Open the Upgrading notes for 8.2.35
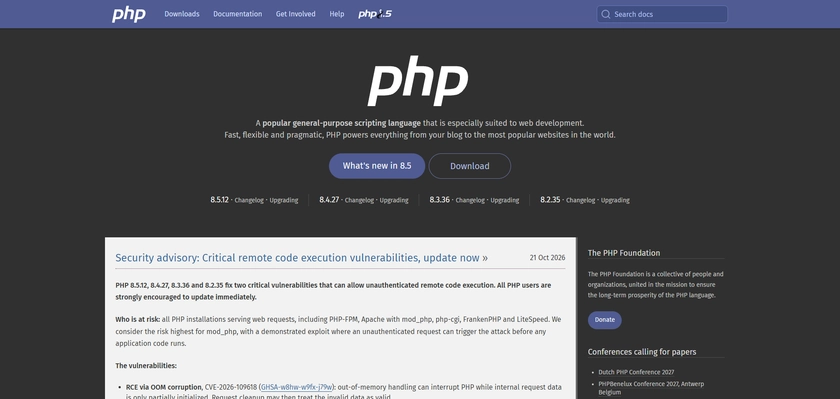Viewport: 840px width, 399px height. [616, 200]
